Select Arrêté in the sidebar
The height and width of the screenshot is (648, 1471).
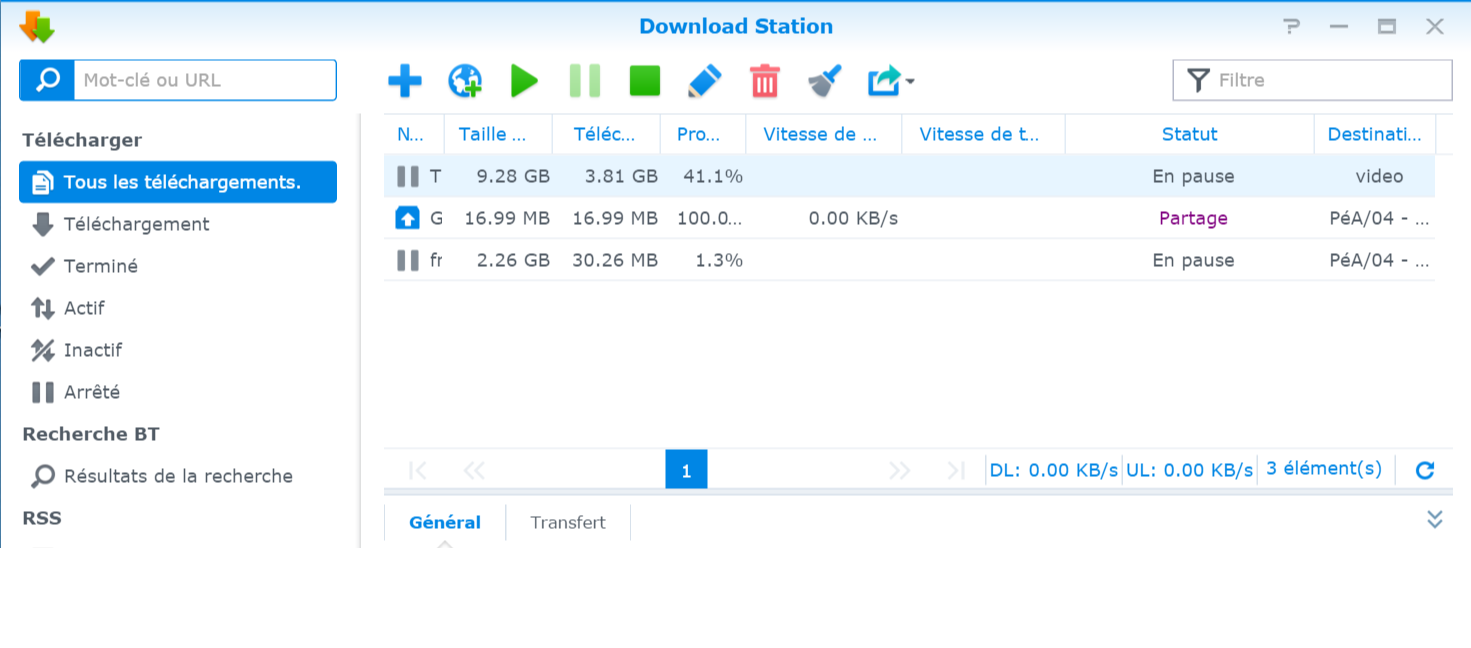[178, 392]
